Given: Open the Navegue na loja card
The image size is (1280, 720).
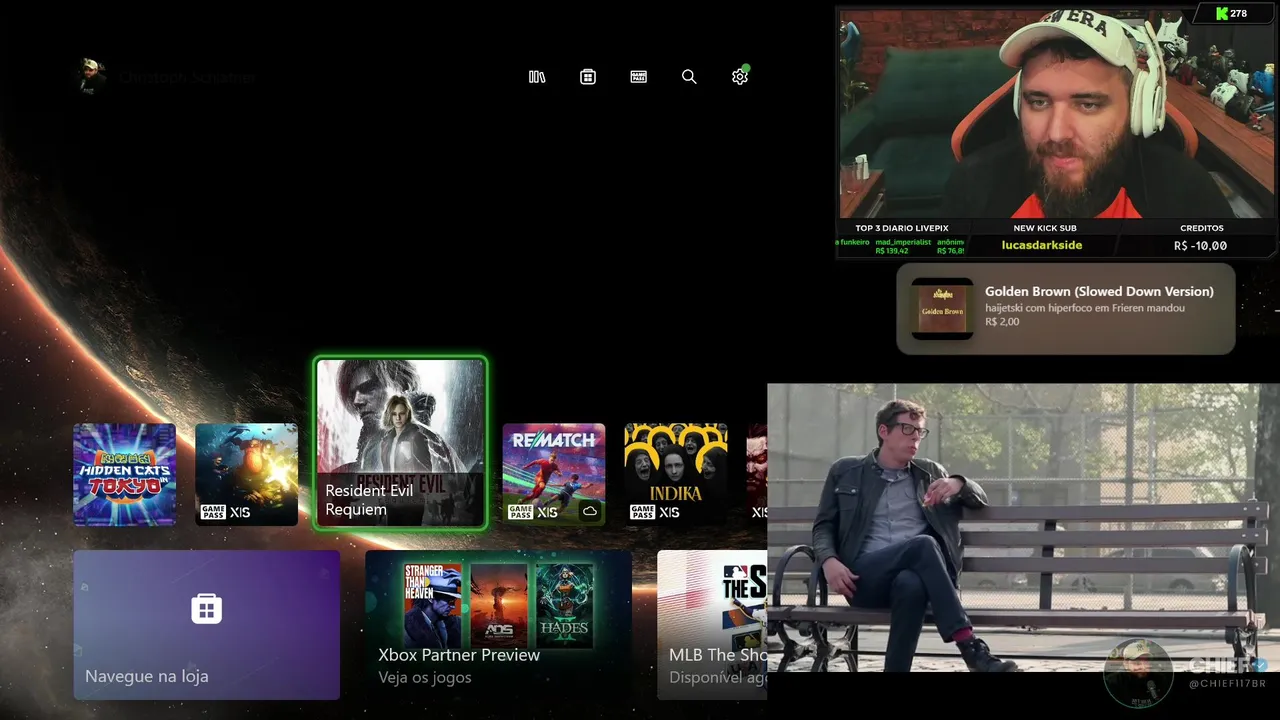Looking at the screenshot, I should (206, 625).
